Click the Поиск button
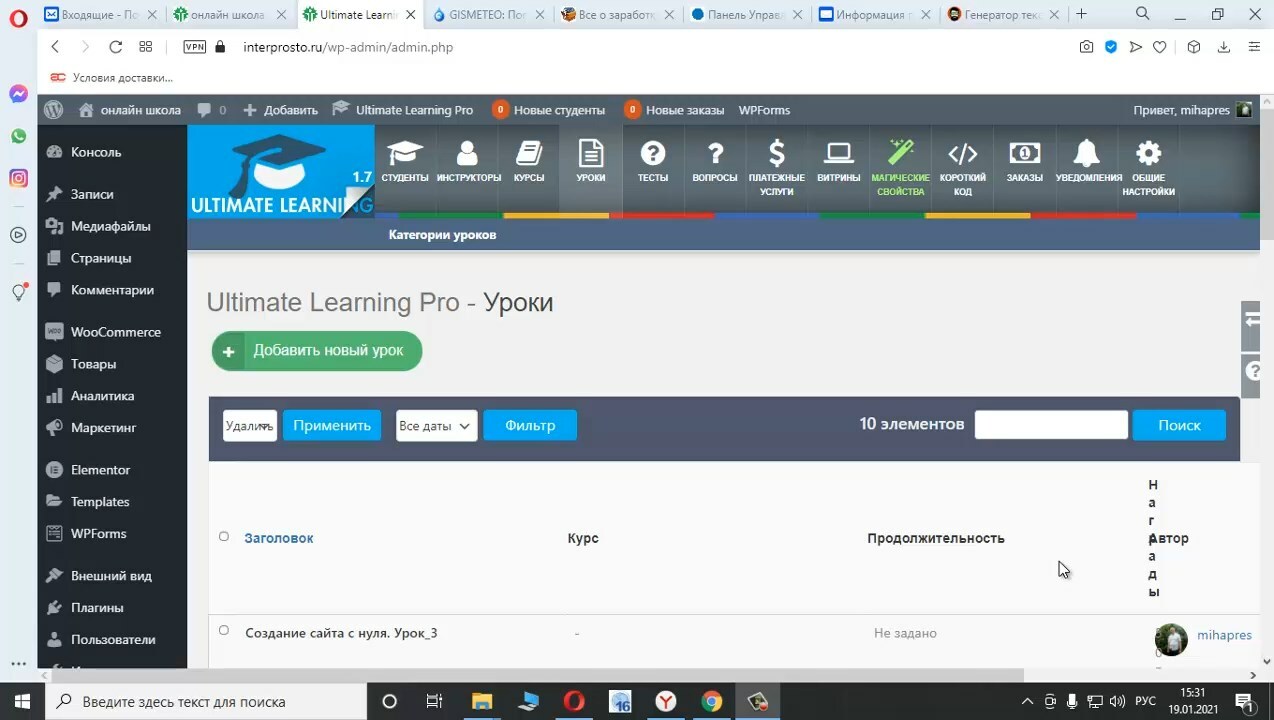Screen dimensions: 1274x720 (1179, 425)
